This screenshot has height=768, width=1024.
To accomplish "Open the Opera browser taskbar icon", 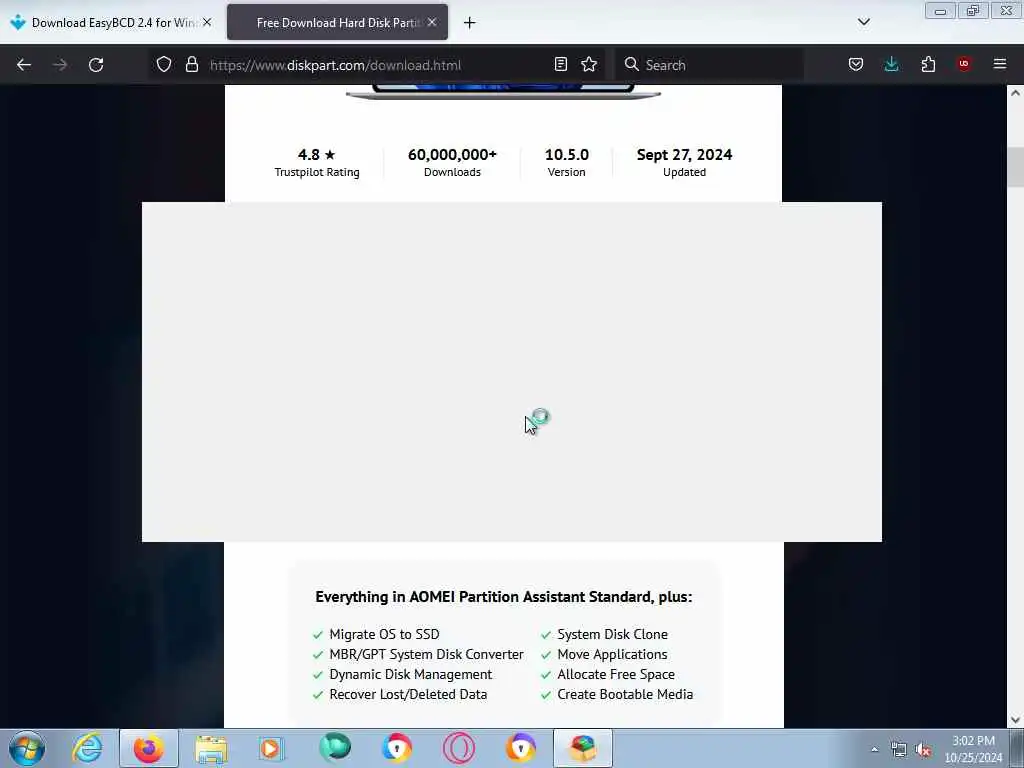I will pos(459,748).
